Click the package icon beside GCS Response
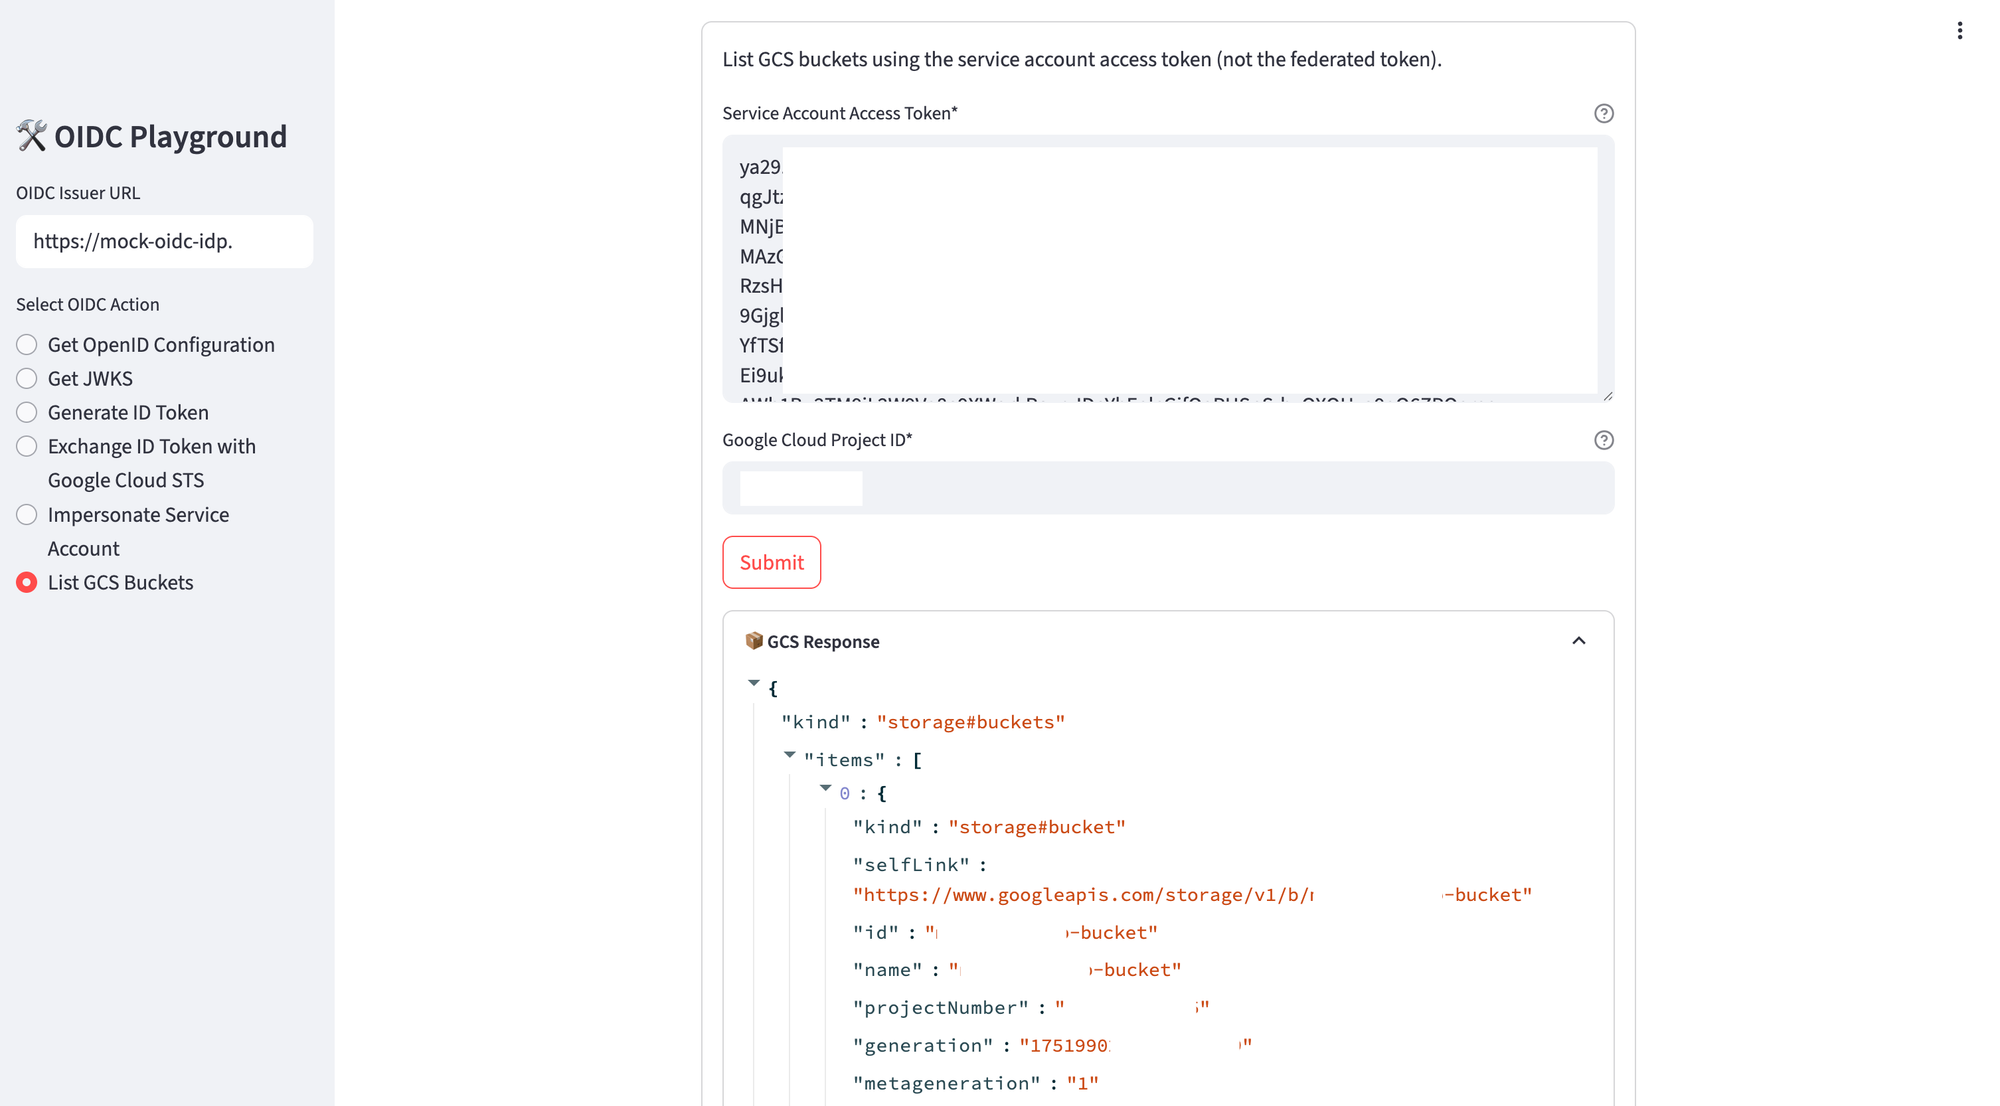 tap(754, 641)
